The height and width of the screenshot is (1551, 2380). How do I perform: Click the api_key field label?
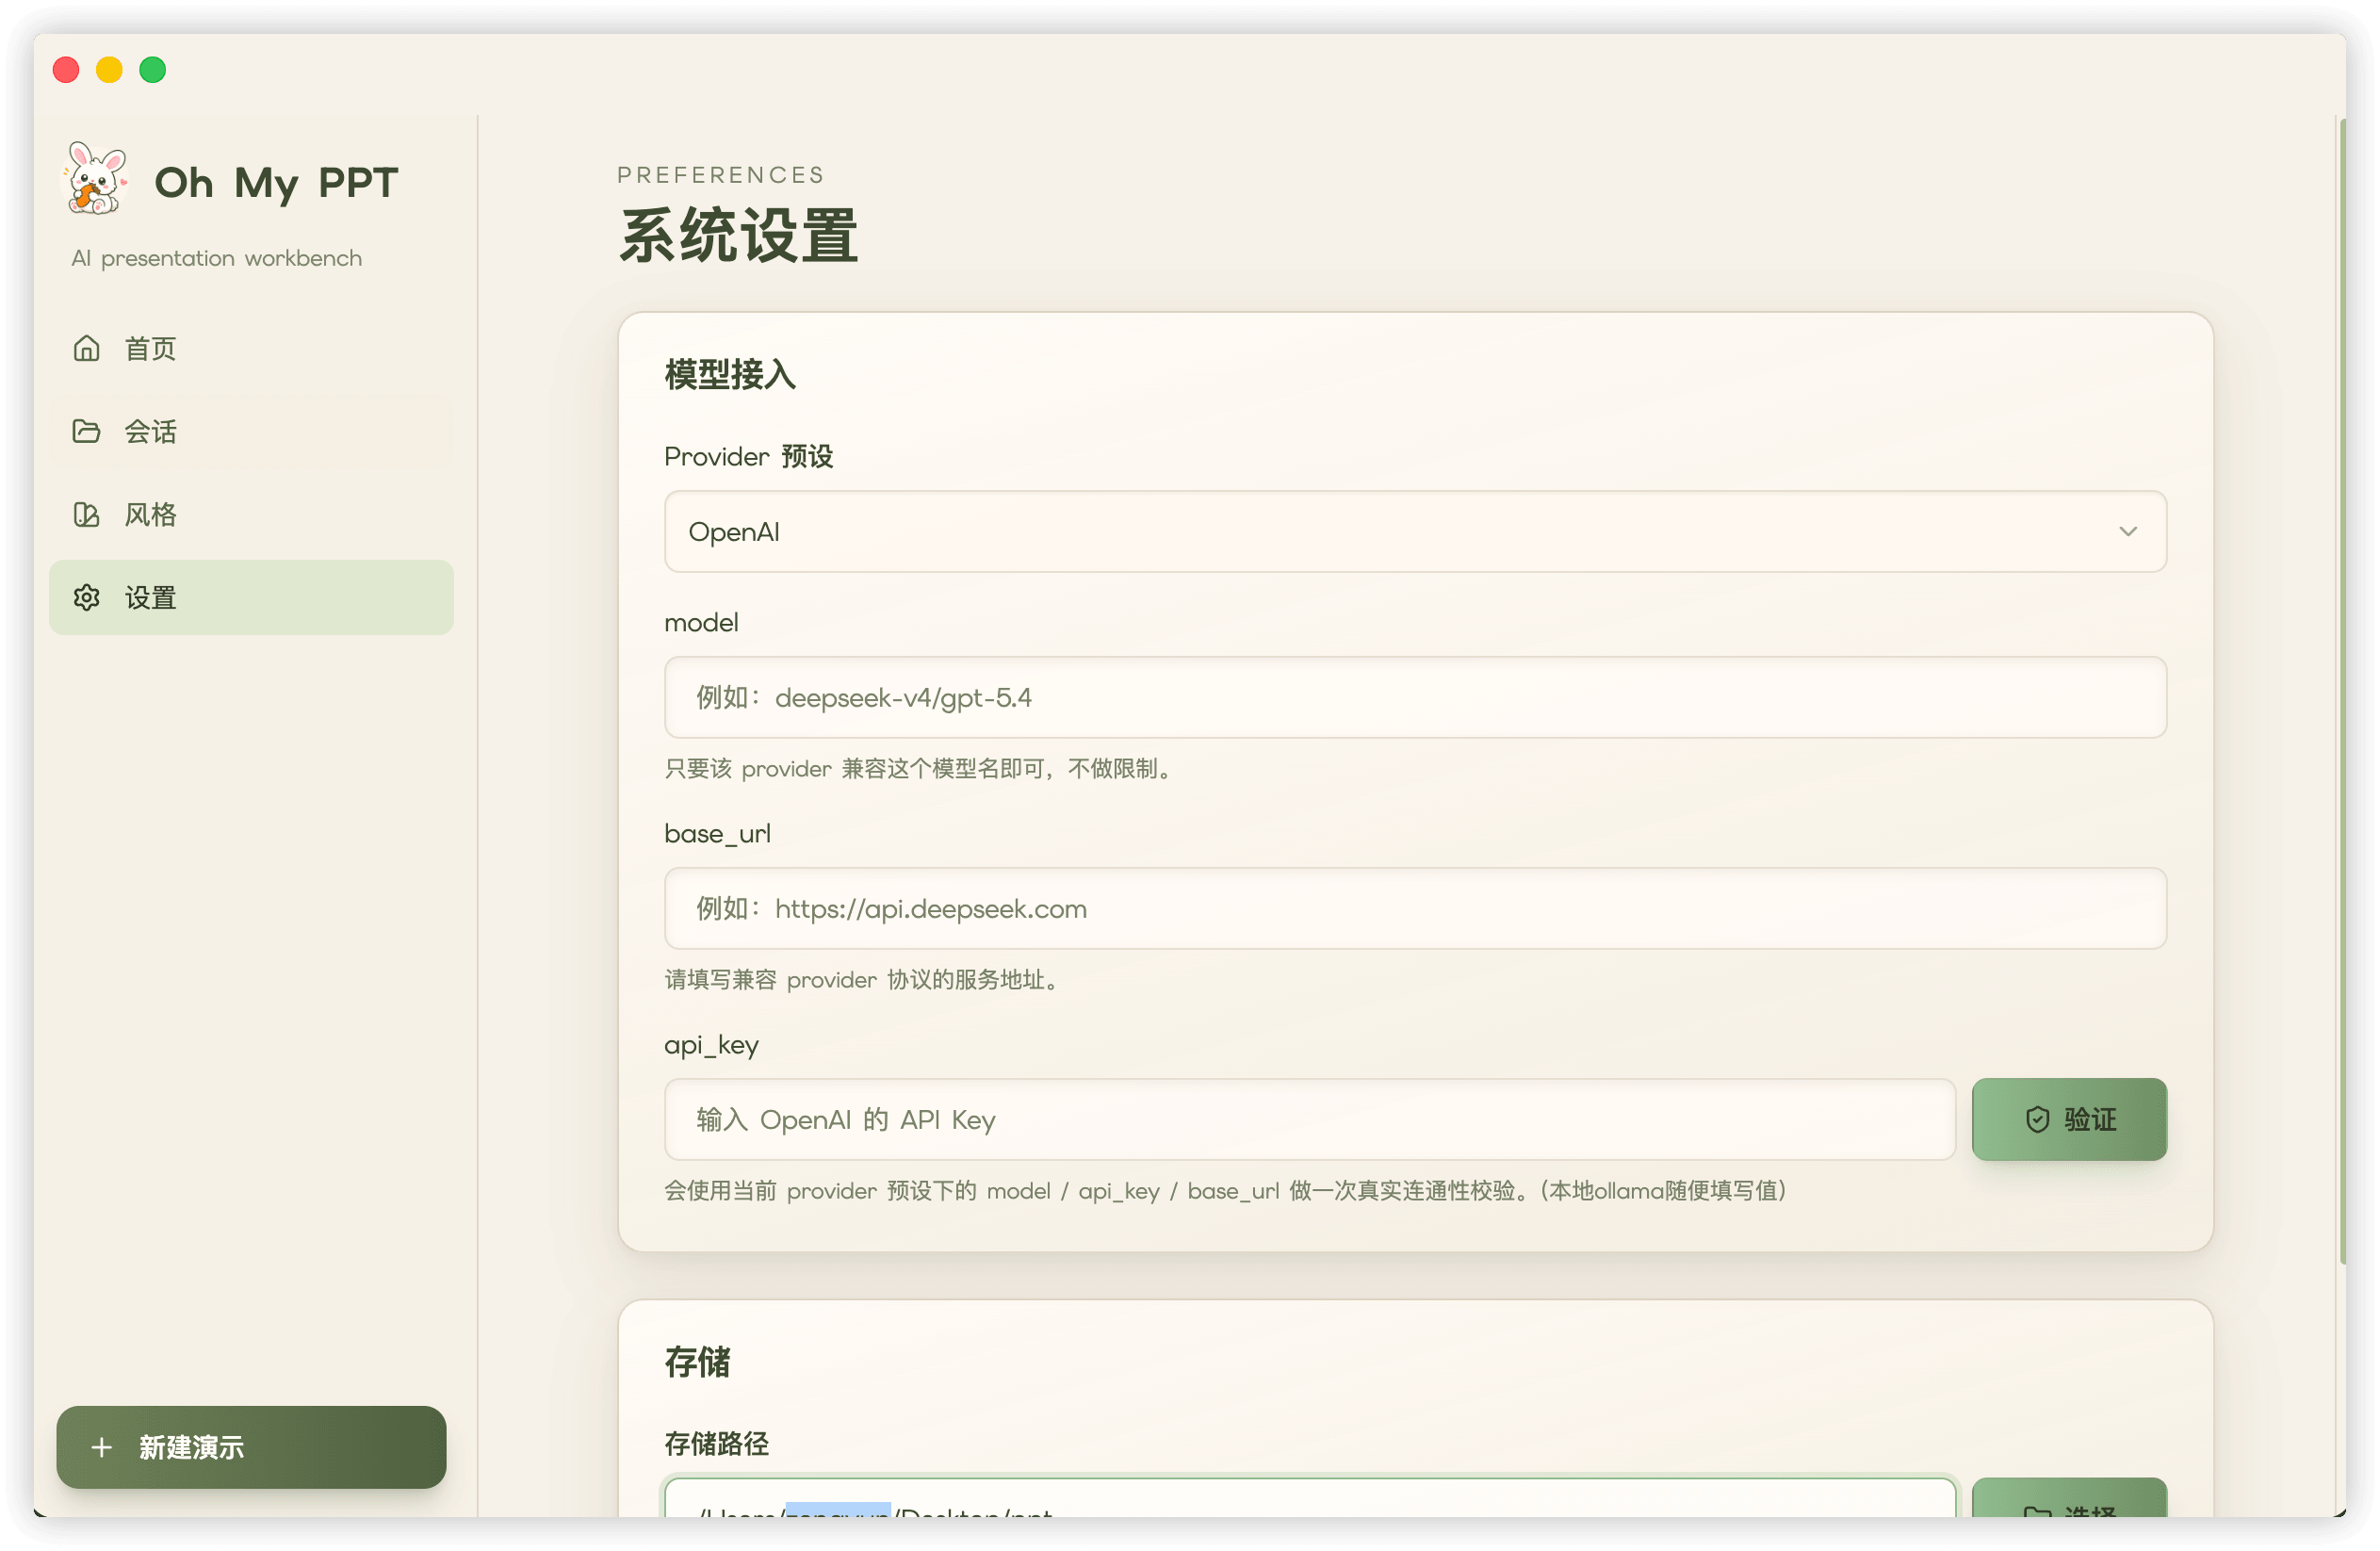point(712,1045)
